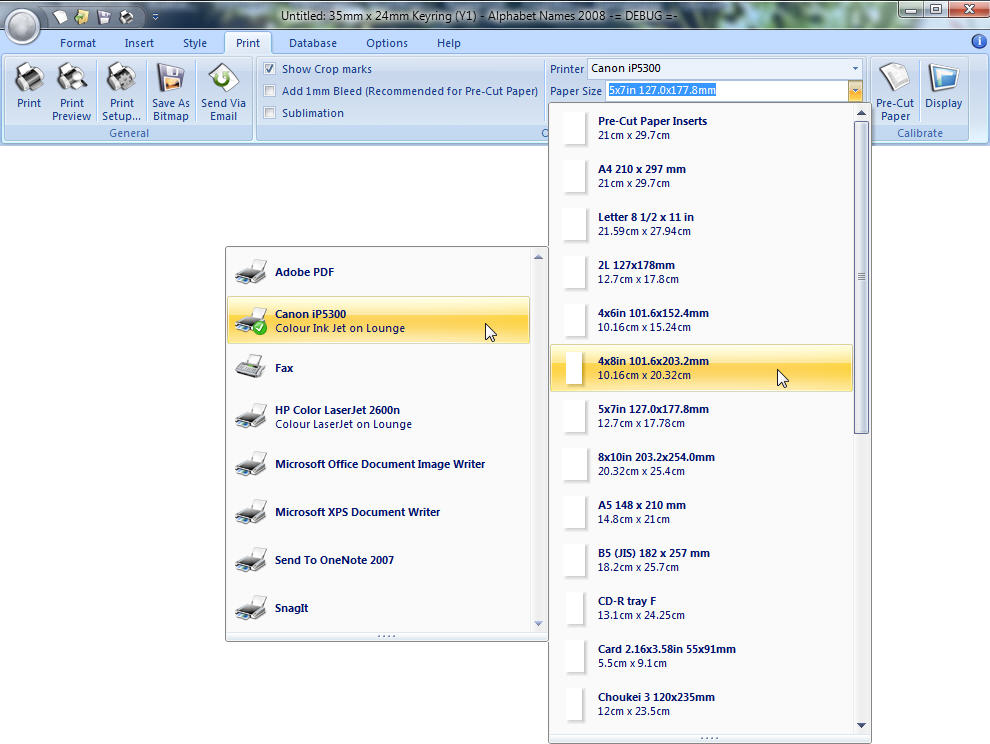The height and width of the screenshot is (744, 990).
Task: Choose Pre-Cut Paper Inserts paper size
Action: tap(701, 128)
